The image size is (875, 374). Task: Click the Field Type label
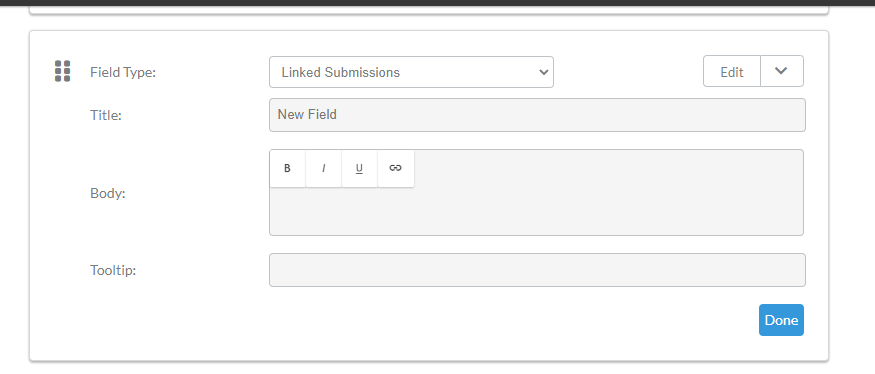click(x=123, y=72)
